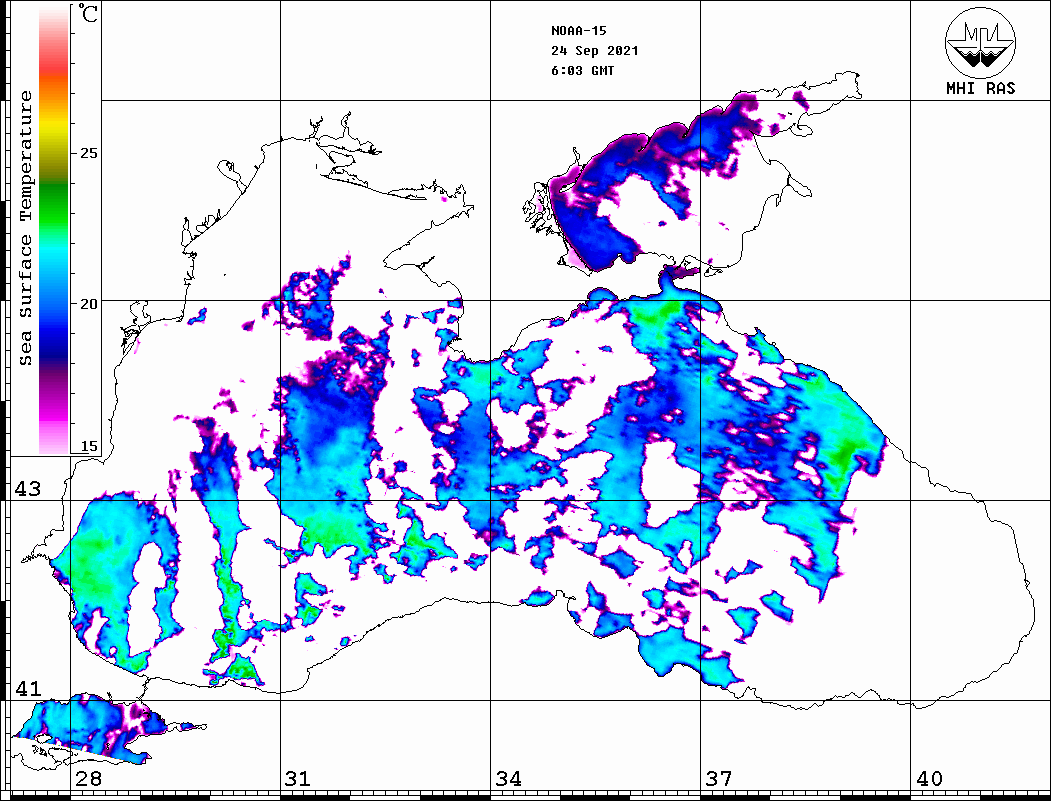Click the "MHI RAS" label text
This screenshot has height=801, width=1051.
[x=981, y=88]
